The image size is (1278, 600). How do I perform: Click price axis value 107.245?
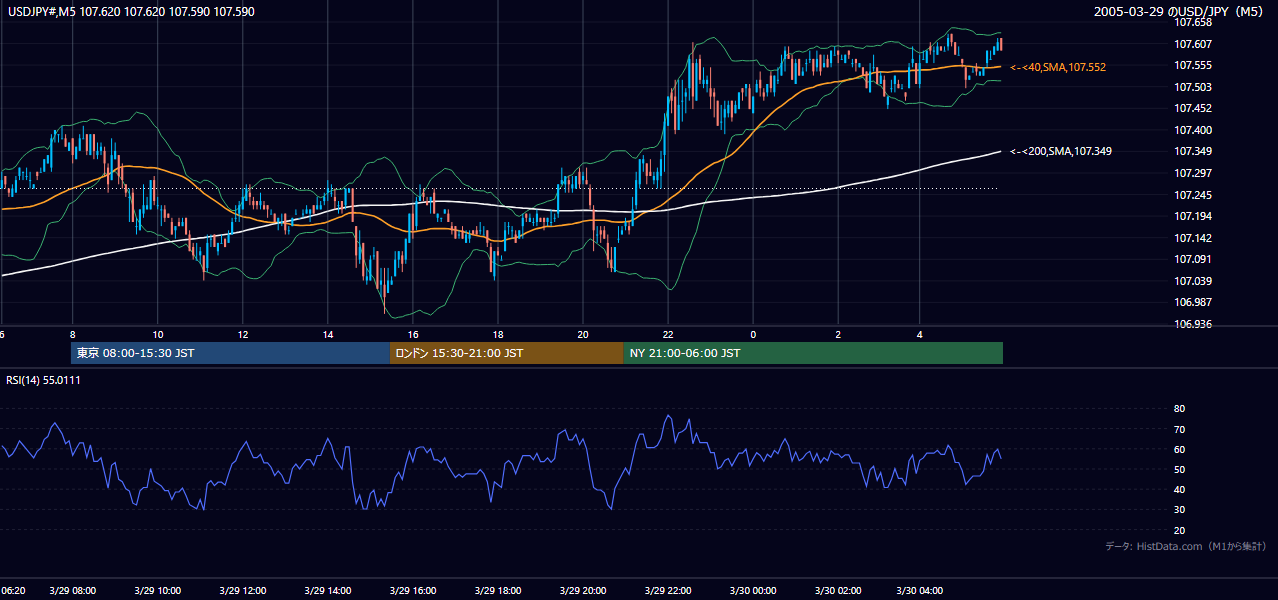[1195, 195]
